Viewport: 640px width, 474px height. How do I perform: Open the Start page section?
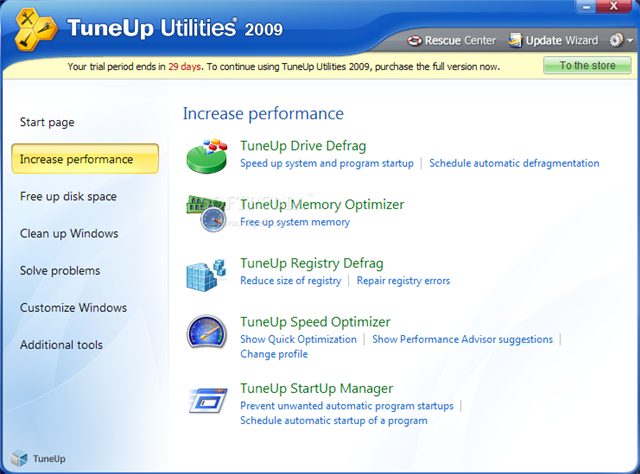click(x=47, y=122)
